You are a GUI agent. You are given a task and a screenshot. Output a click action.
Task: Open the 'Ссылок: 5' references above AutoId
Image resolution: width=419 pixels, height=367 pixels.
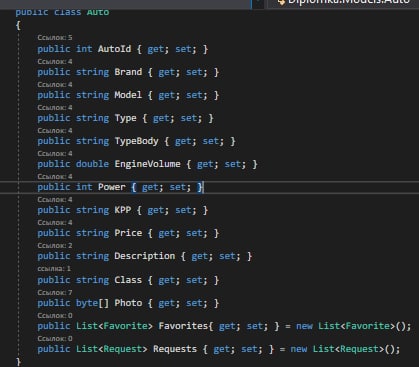[55, 37]
